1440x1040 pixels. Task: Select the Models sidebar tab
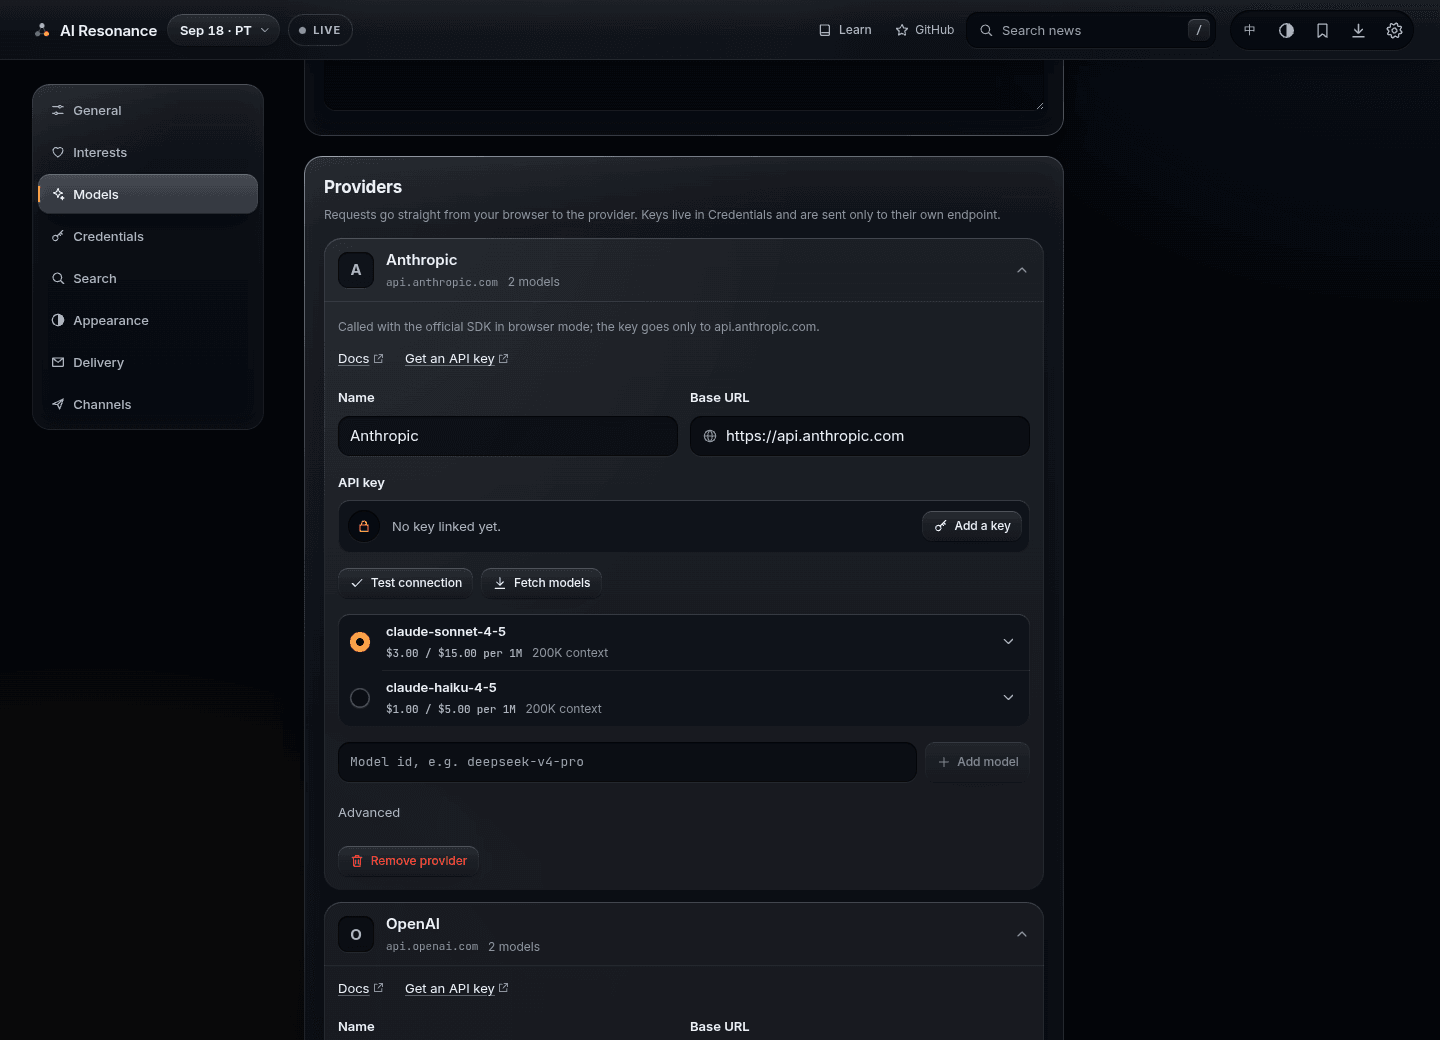point(148,194)
